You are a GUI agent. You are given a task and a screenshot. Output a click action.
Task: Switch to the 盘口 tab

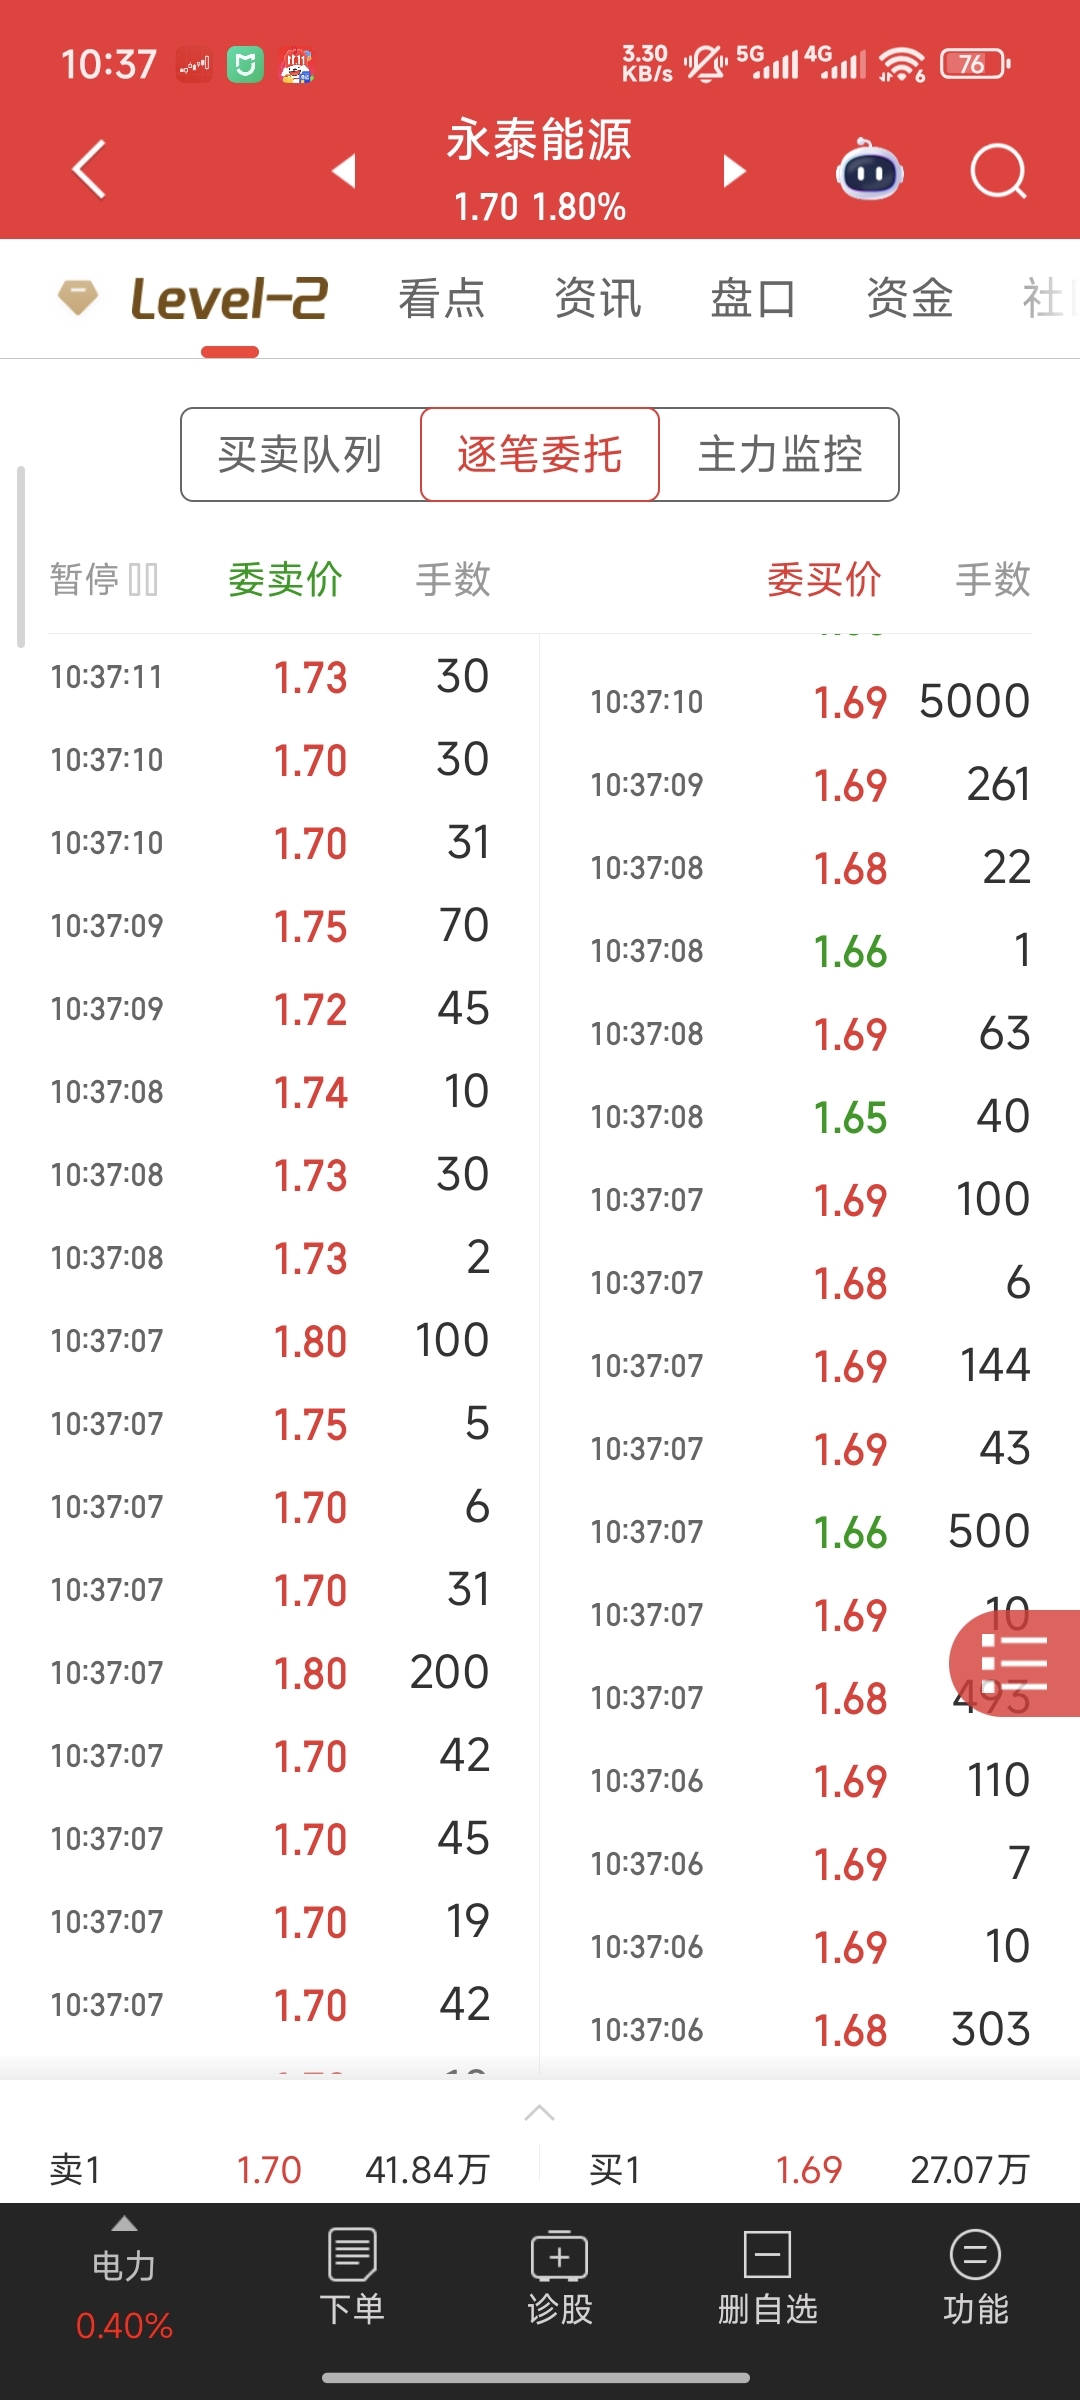pyautogui.click(x=752, y=299)
